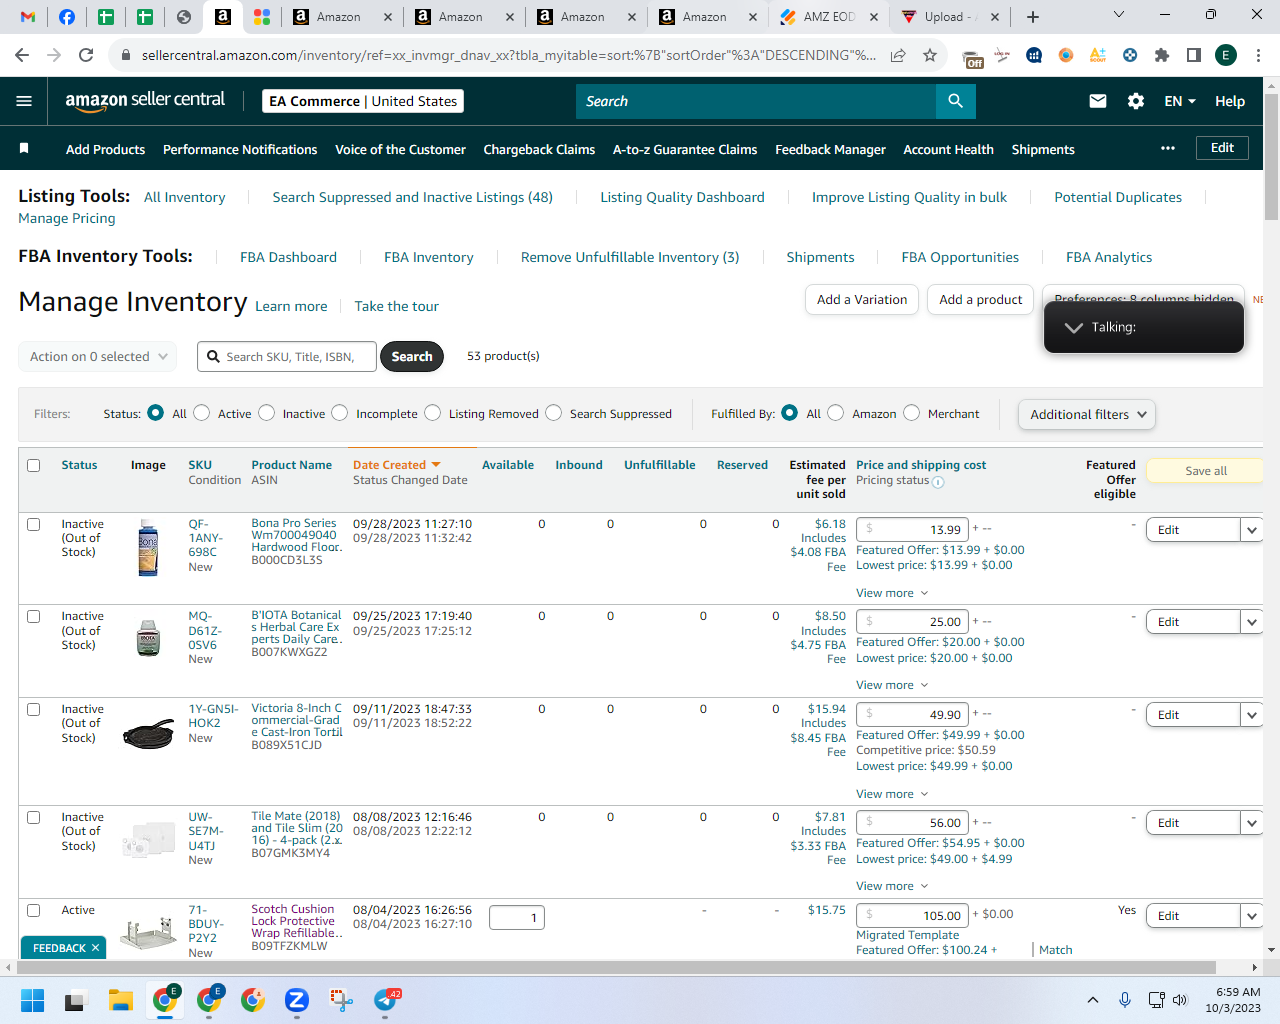Check the box for the Bona Pro Series row
The height and width of the screenshot is (1024, 1280).
click(x=34, y=524)
